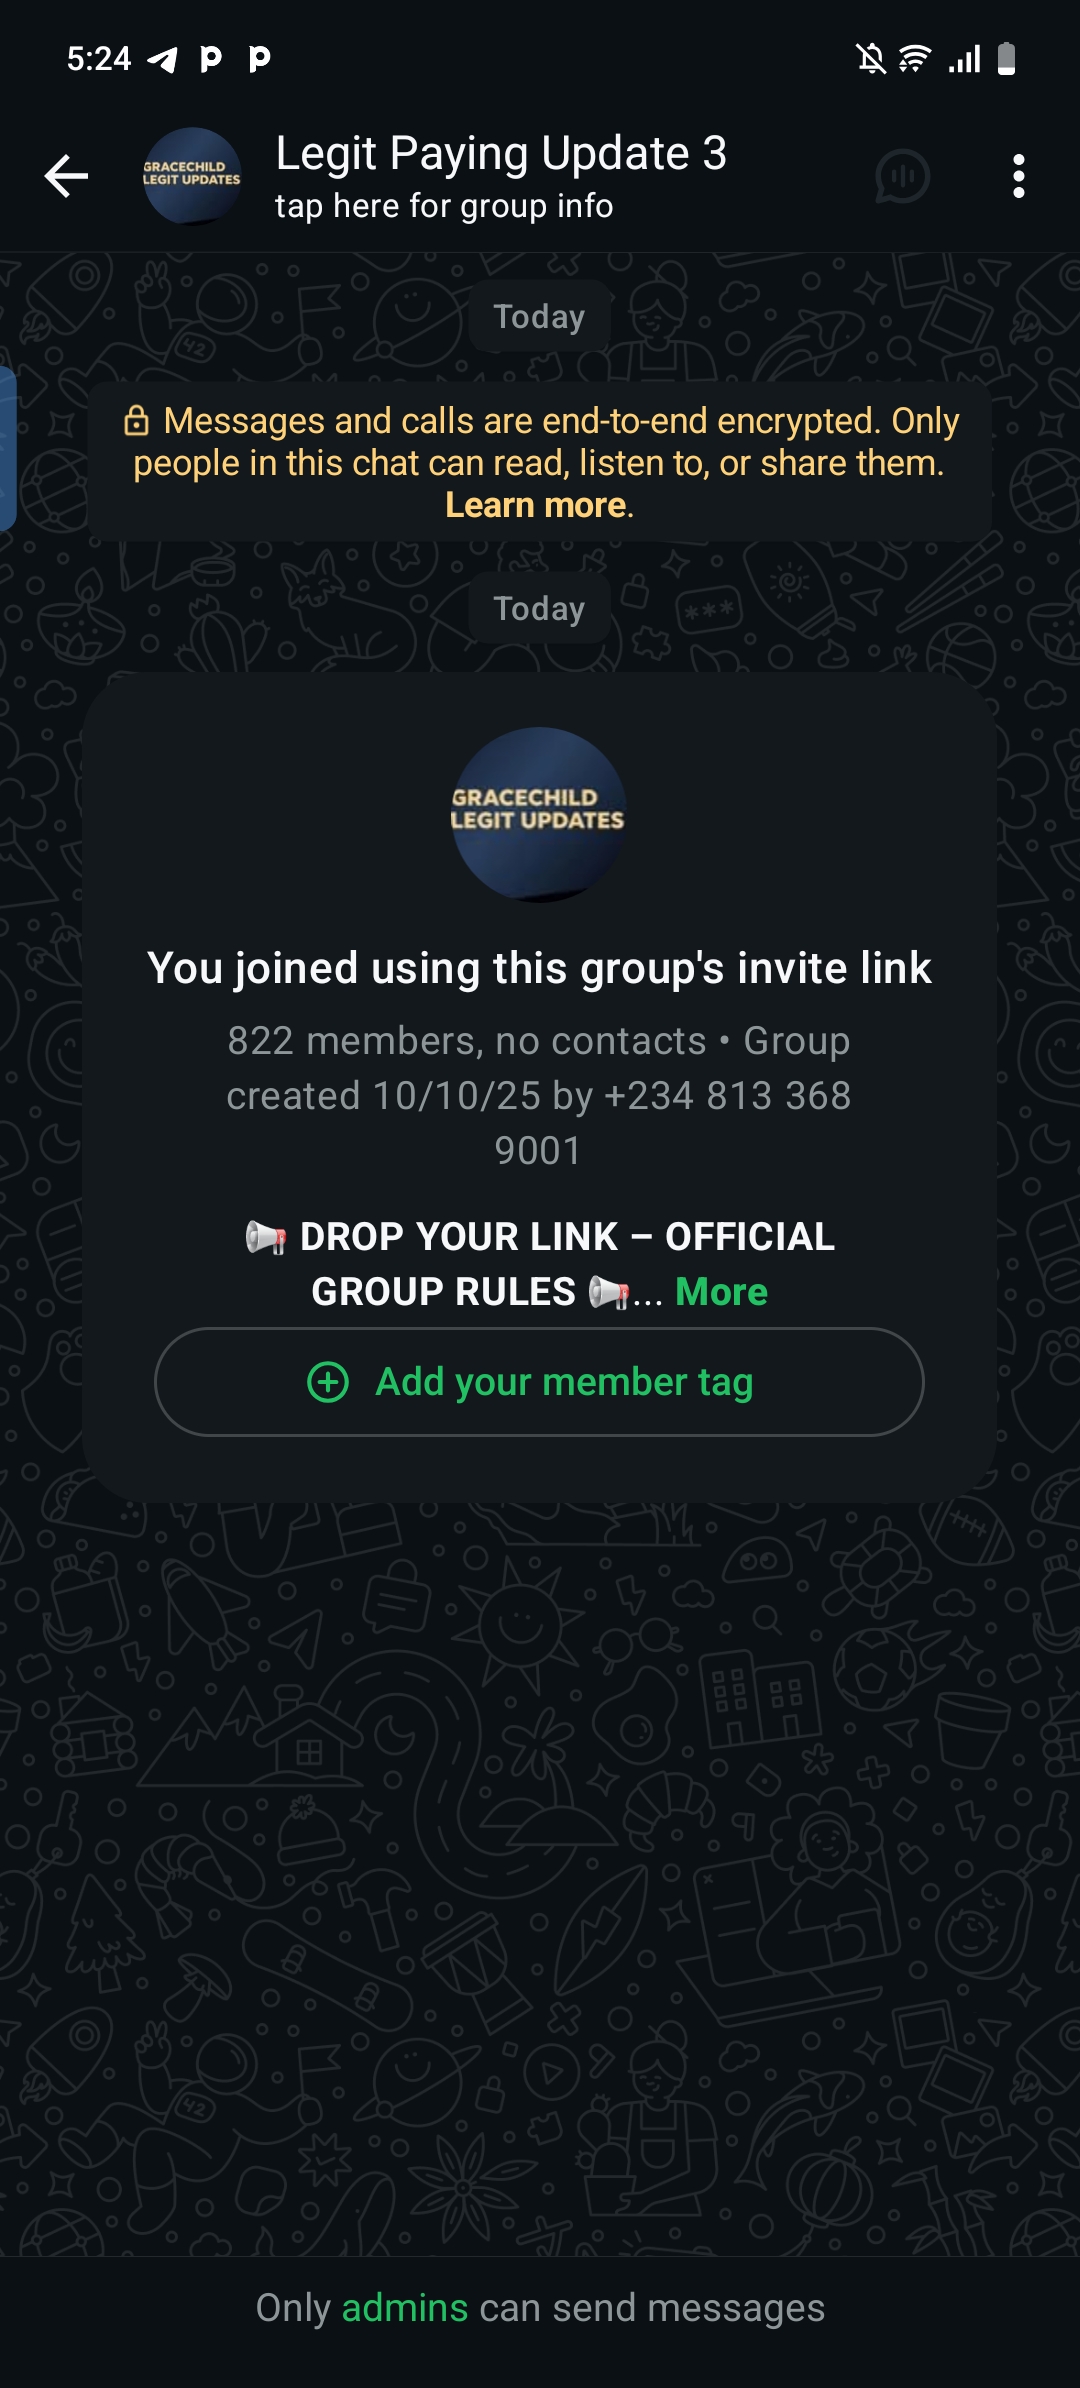The image size is (1080, 2388).
Task: Tap the megaphone emoji before DROP YOUR LINK
Action: [x=266, y=1237]
